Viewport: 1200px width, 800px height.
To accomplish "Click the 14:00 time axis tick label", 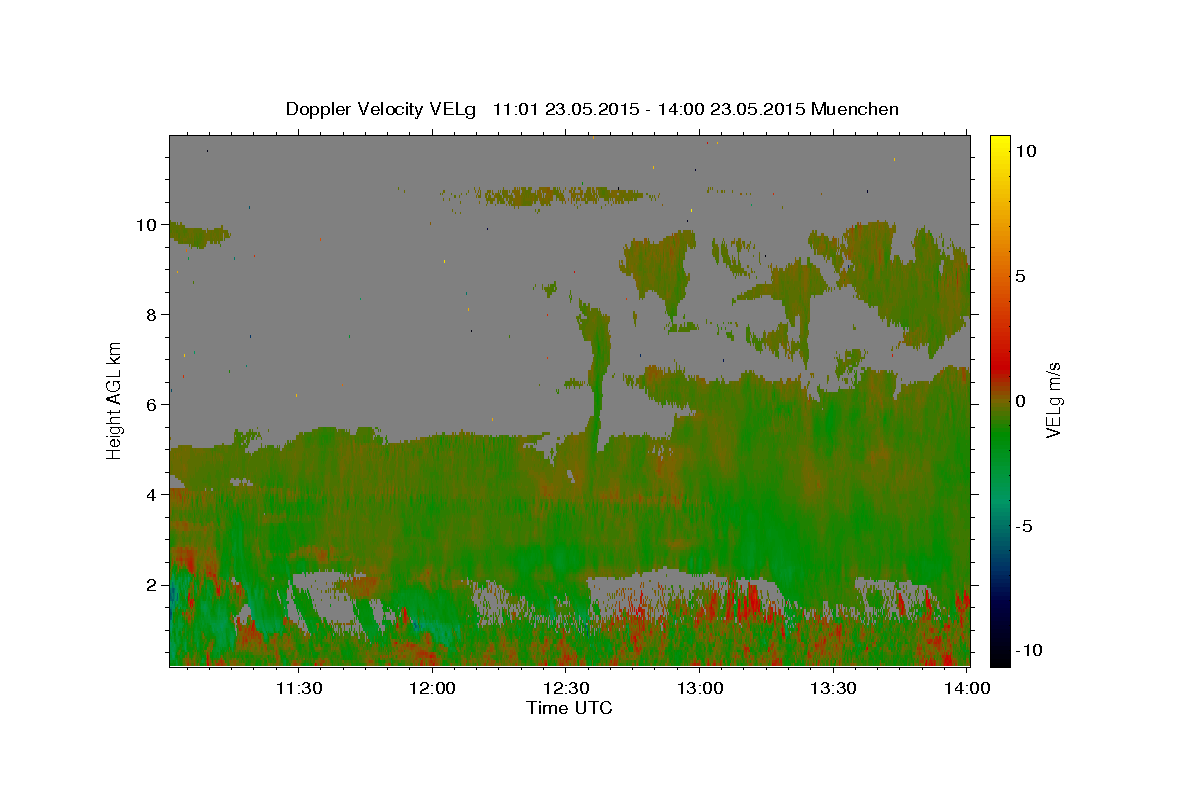I will (967, 688).
